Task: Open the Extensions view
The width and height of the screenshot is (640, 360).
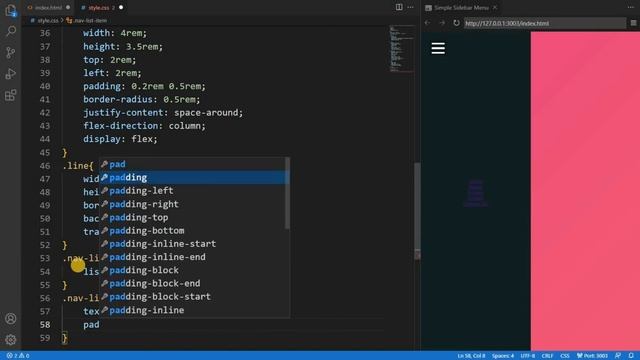Action: (11, 95)
